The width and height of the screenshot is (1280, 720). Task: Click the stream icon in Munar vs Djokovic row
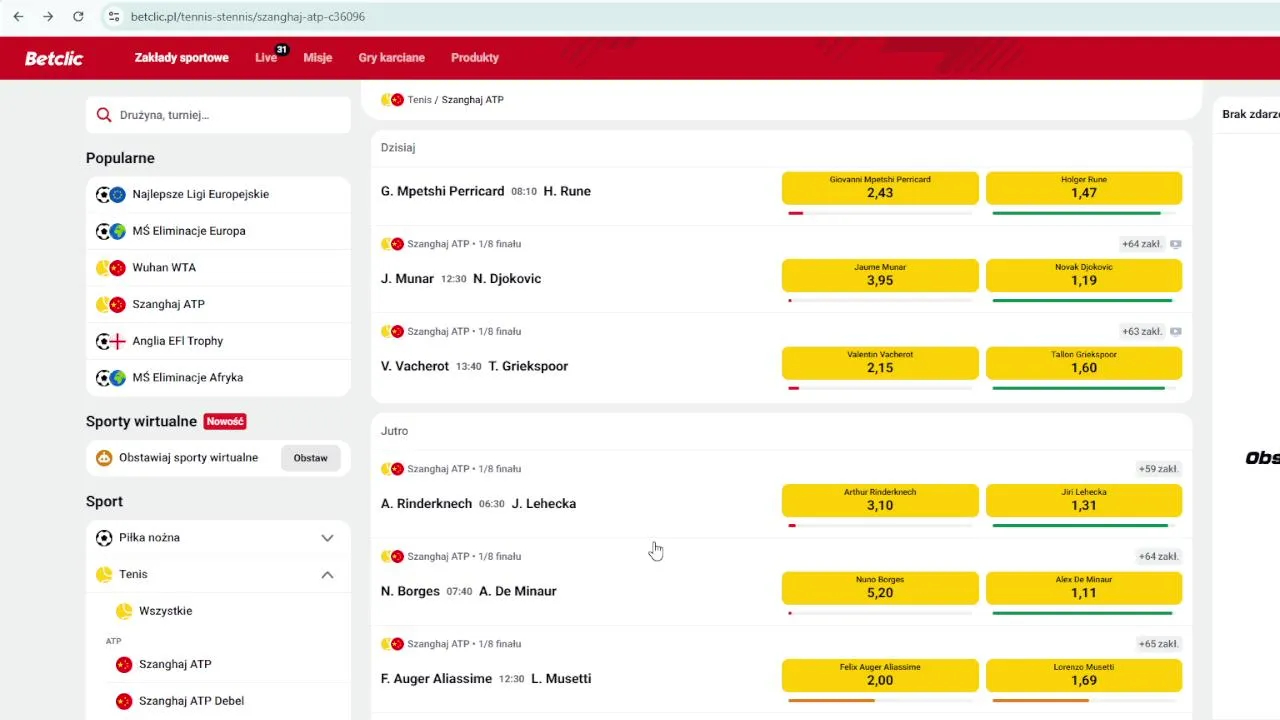click(x=1176, y=244)
